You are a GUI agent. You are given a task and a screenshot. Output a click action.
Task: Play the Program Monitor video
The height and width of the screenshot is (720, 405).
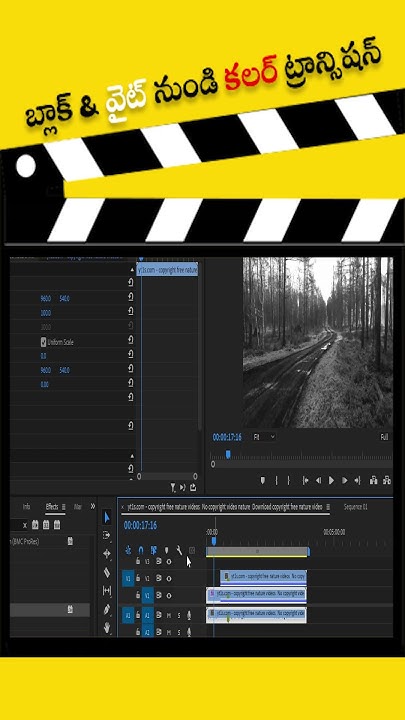click(x=332, y=480)
